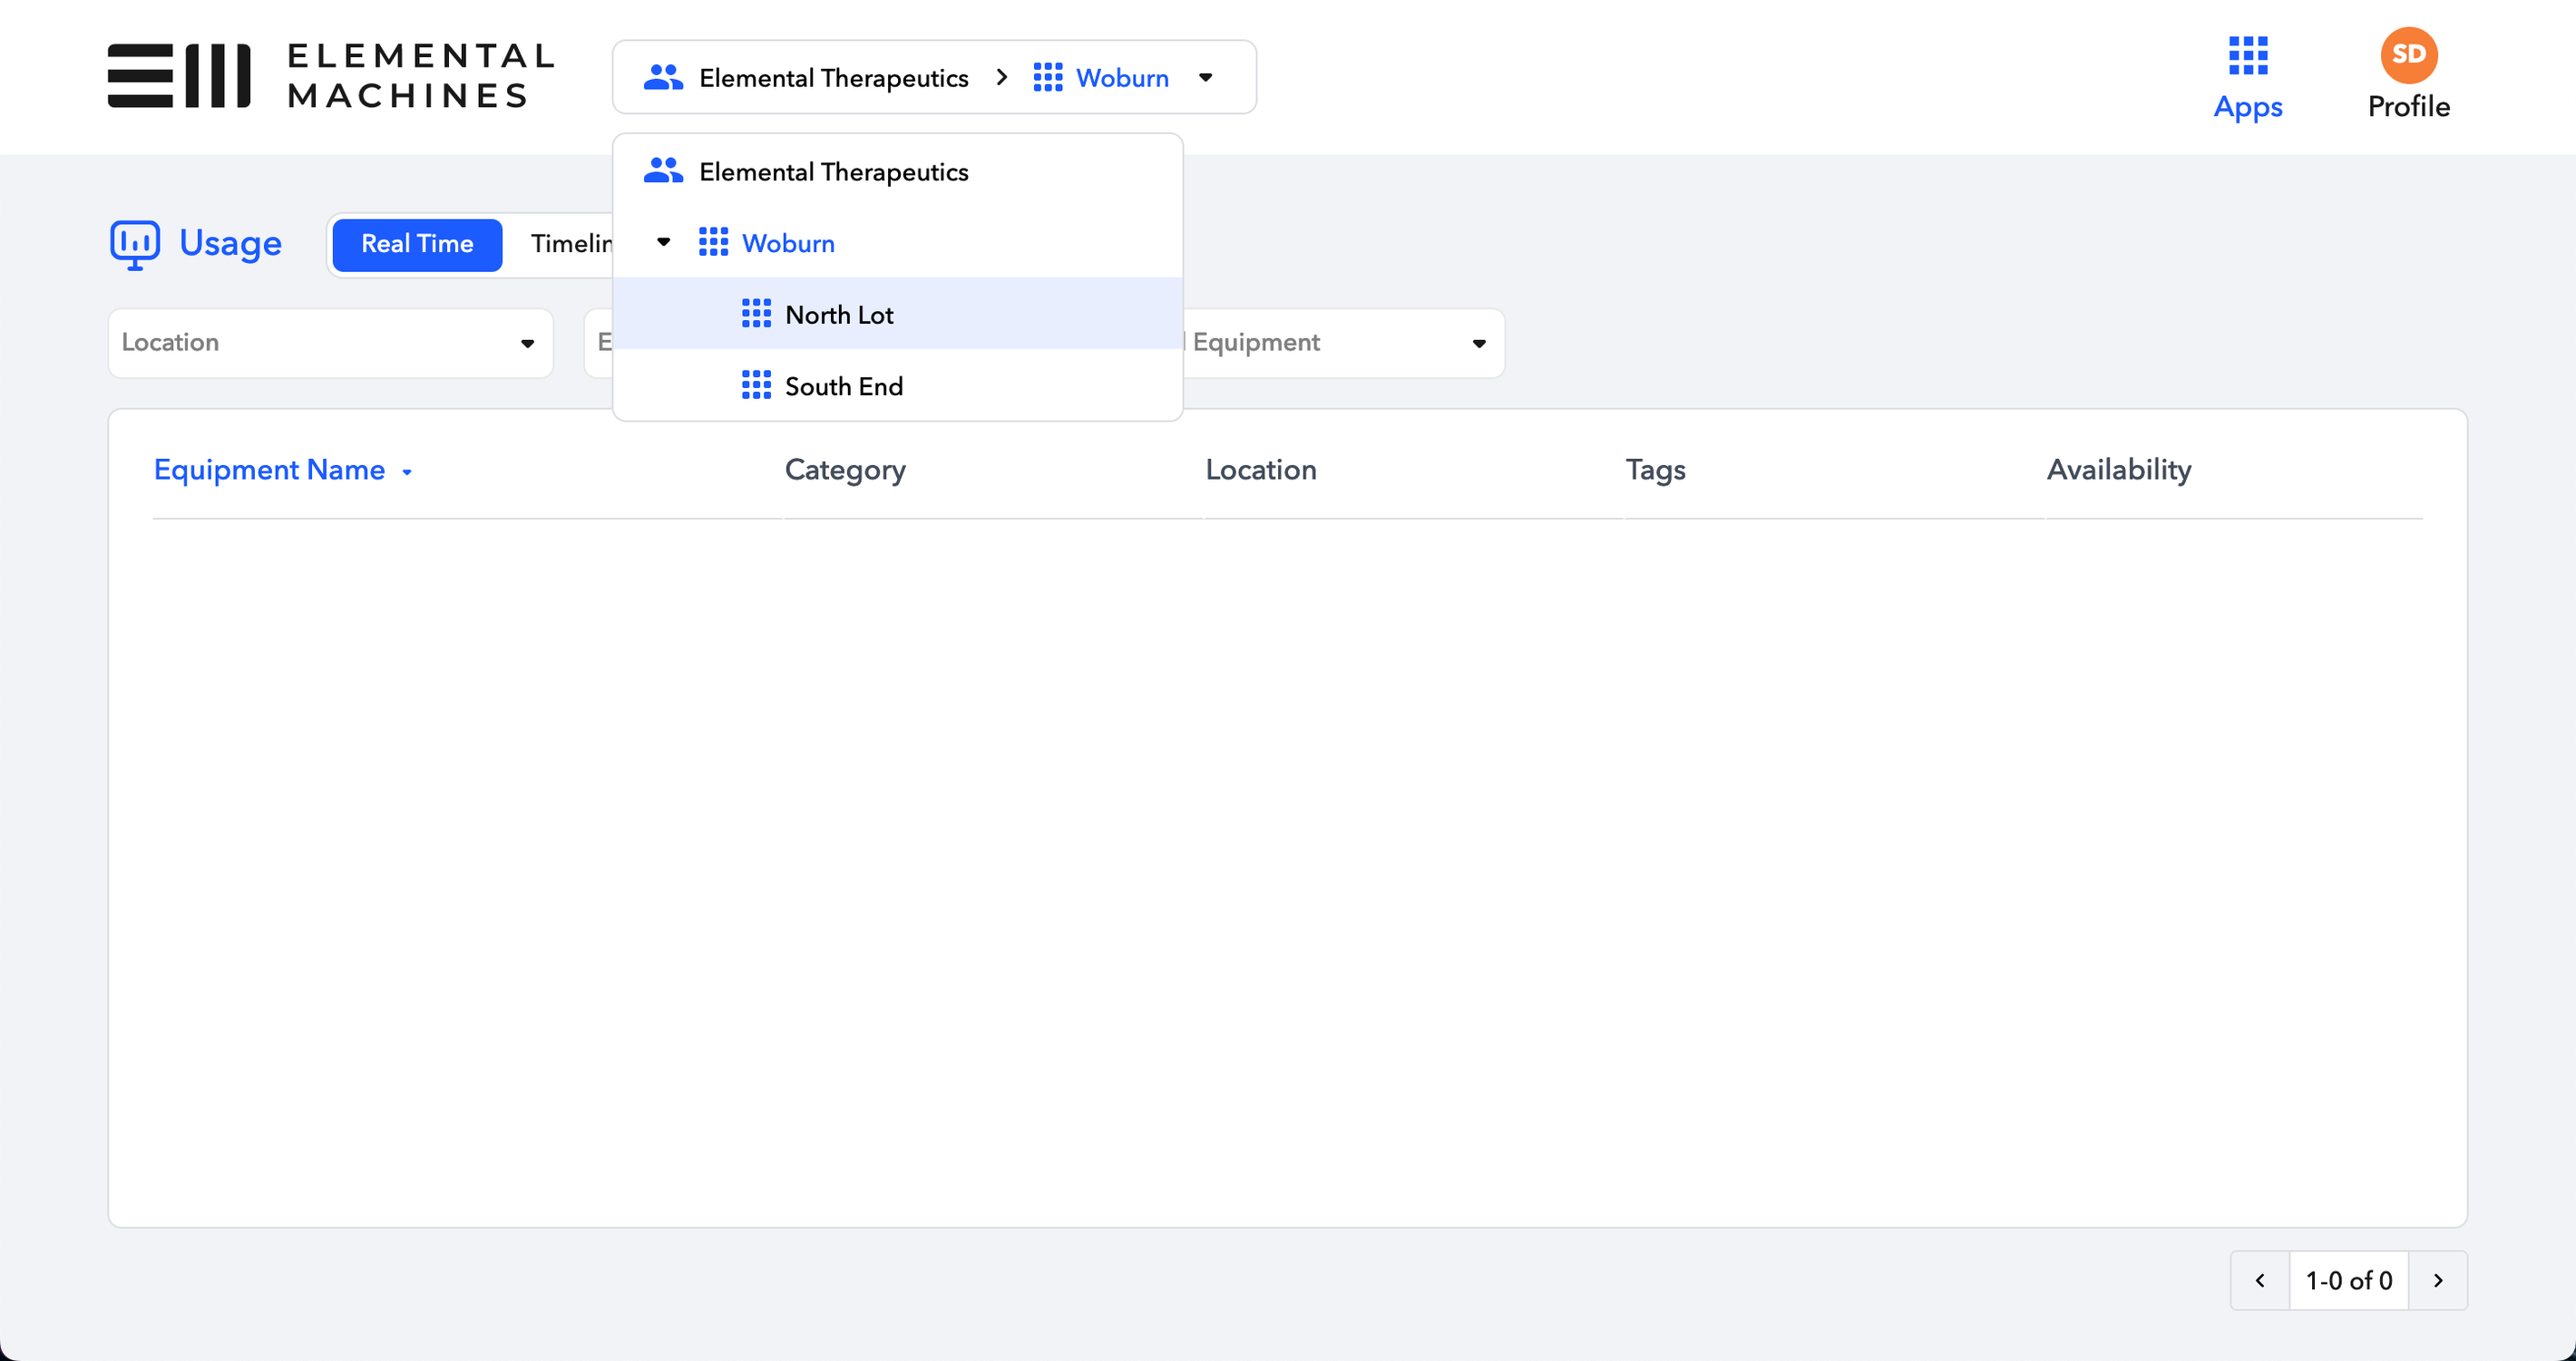Sort by Equipment Name column
This screenshot has height=1361, width=2576.
[x=283, y=470]
